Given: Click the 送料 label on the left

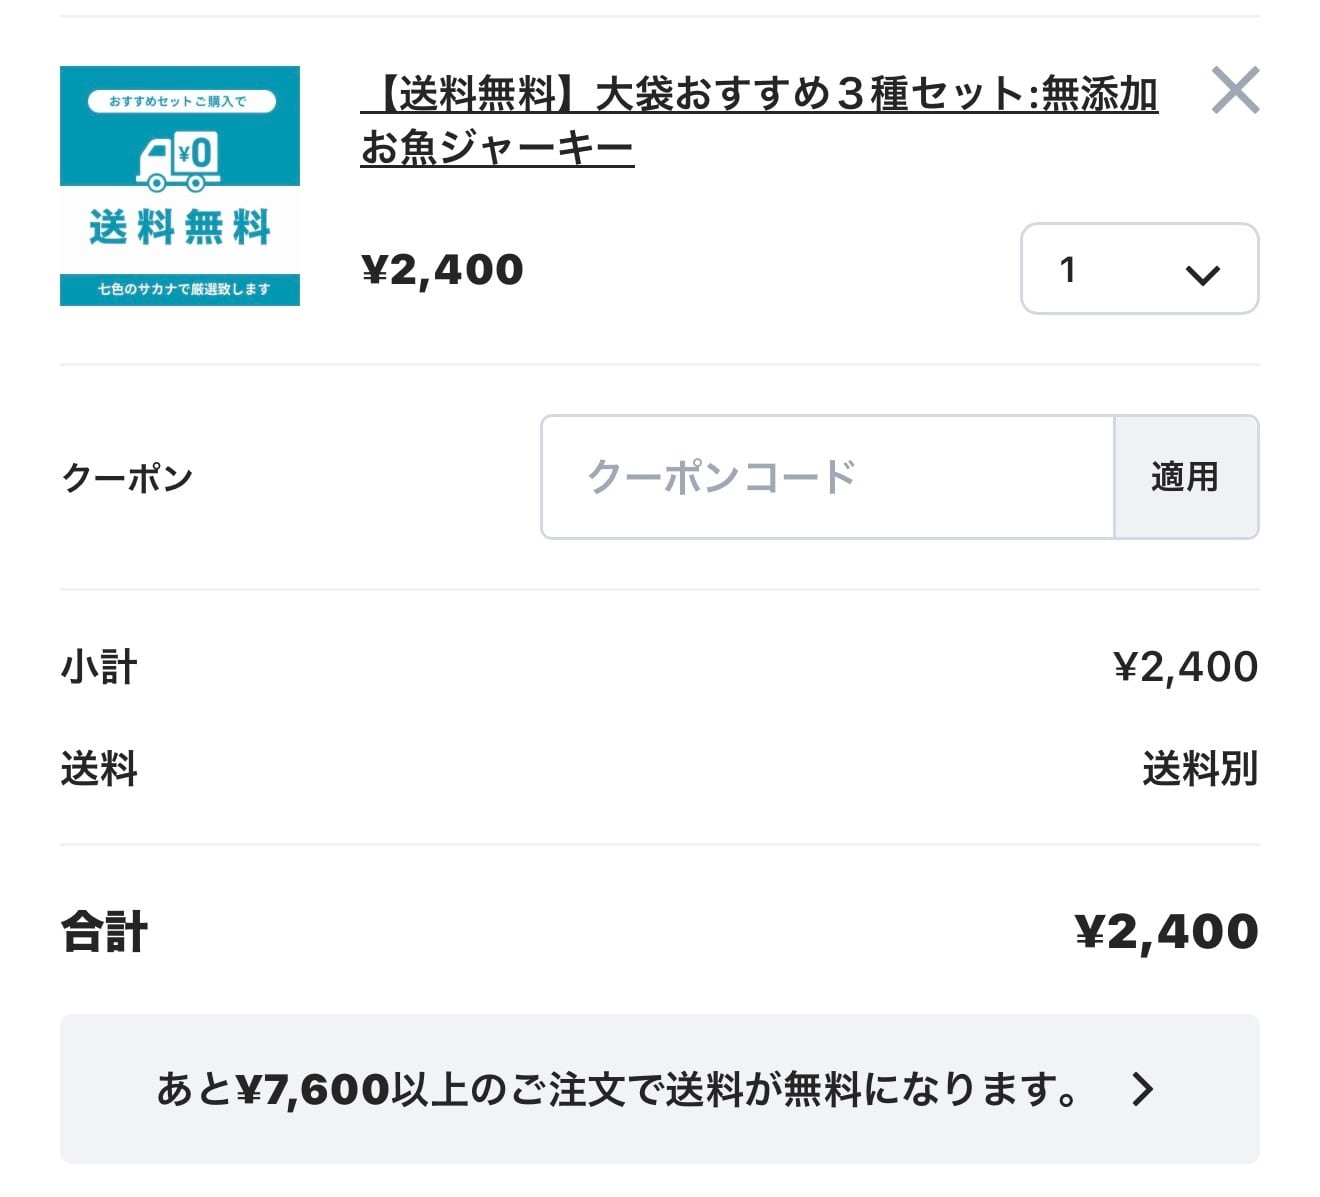Looking at the screenshot, I should 99,769.
